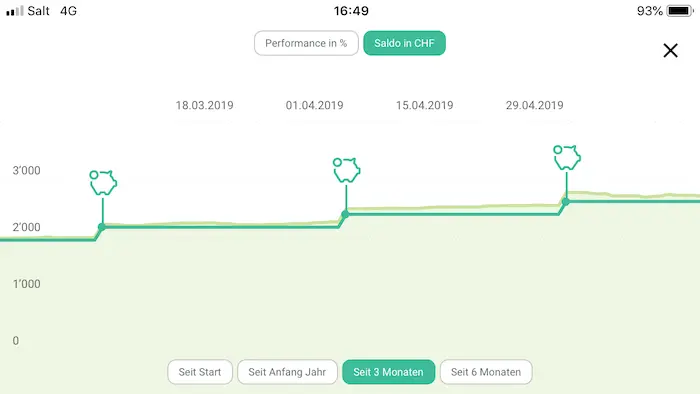
Task: Close the chart with the X icon
Action: coord(670,50)
